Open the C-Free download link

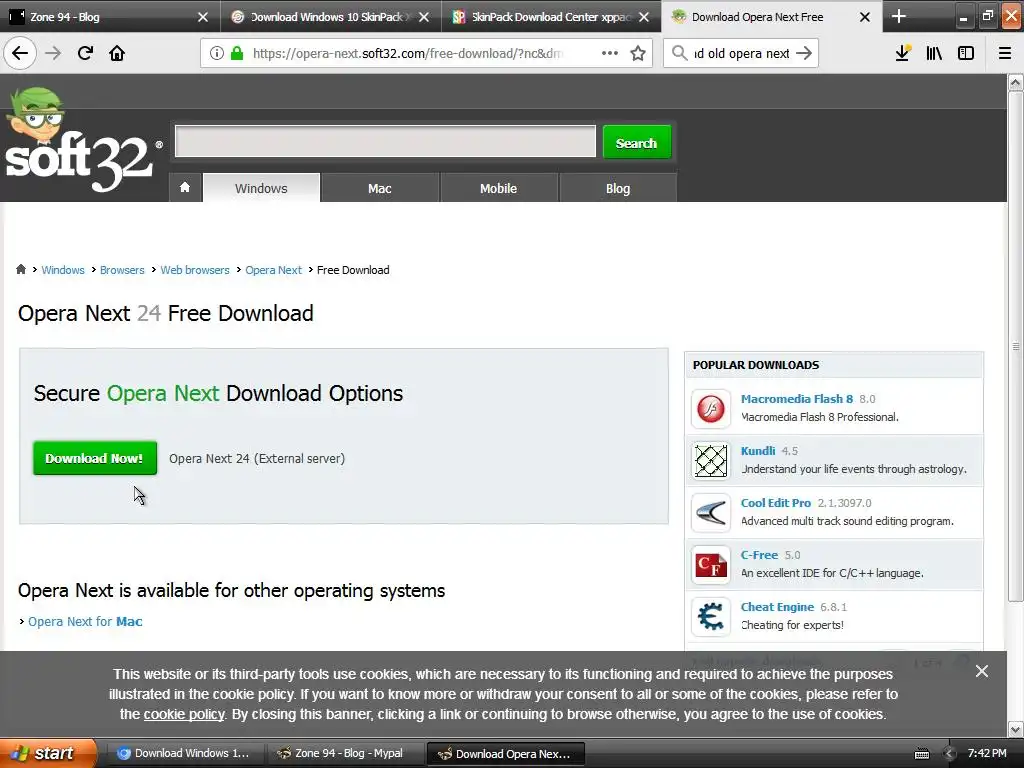point(760,555)
